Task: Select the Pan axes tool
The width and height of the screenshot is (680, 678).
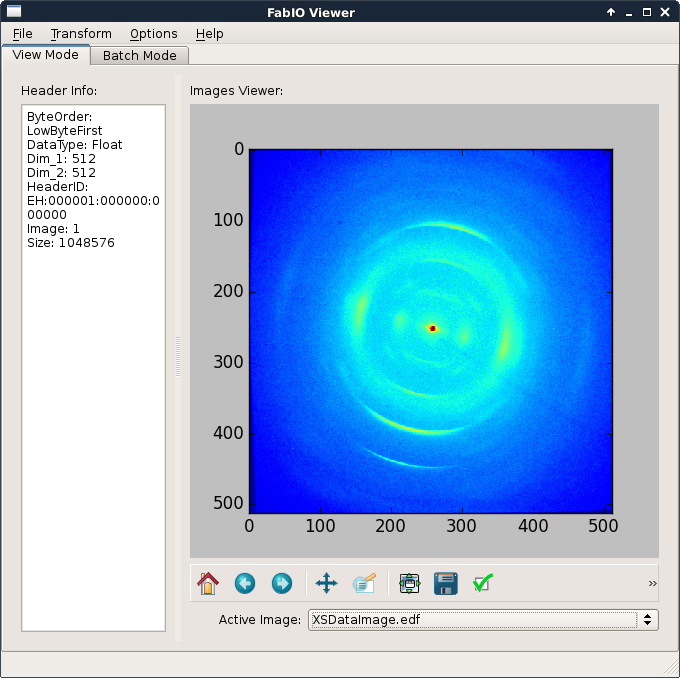Action: 327,583
